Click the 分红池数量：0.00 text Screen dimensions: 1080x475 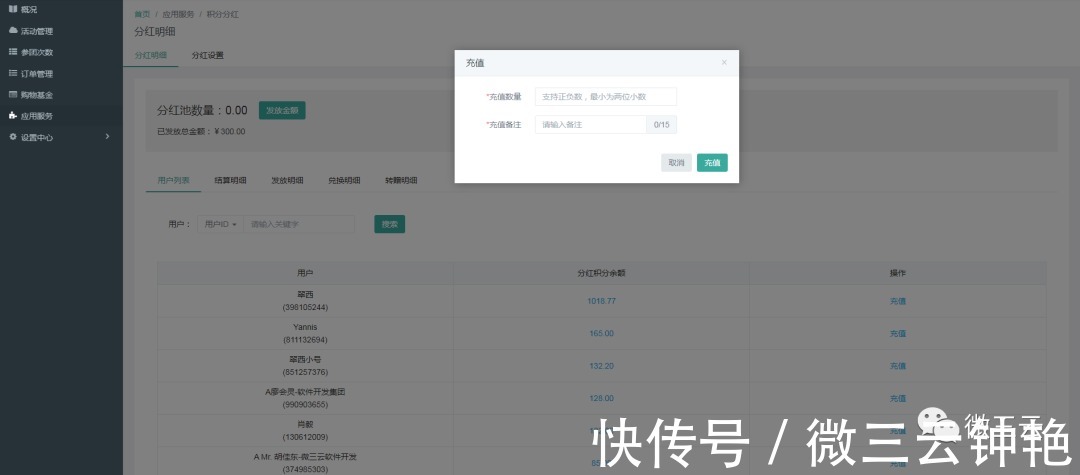[x=202, y=110]
